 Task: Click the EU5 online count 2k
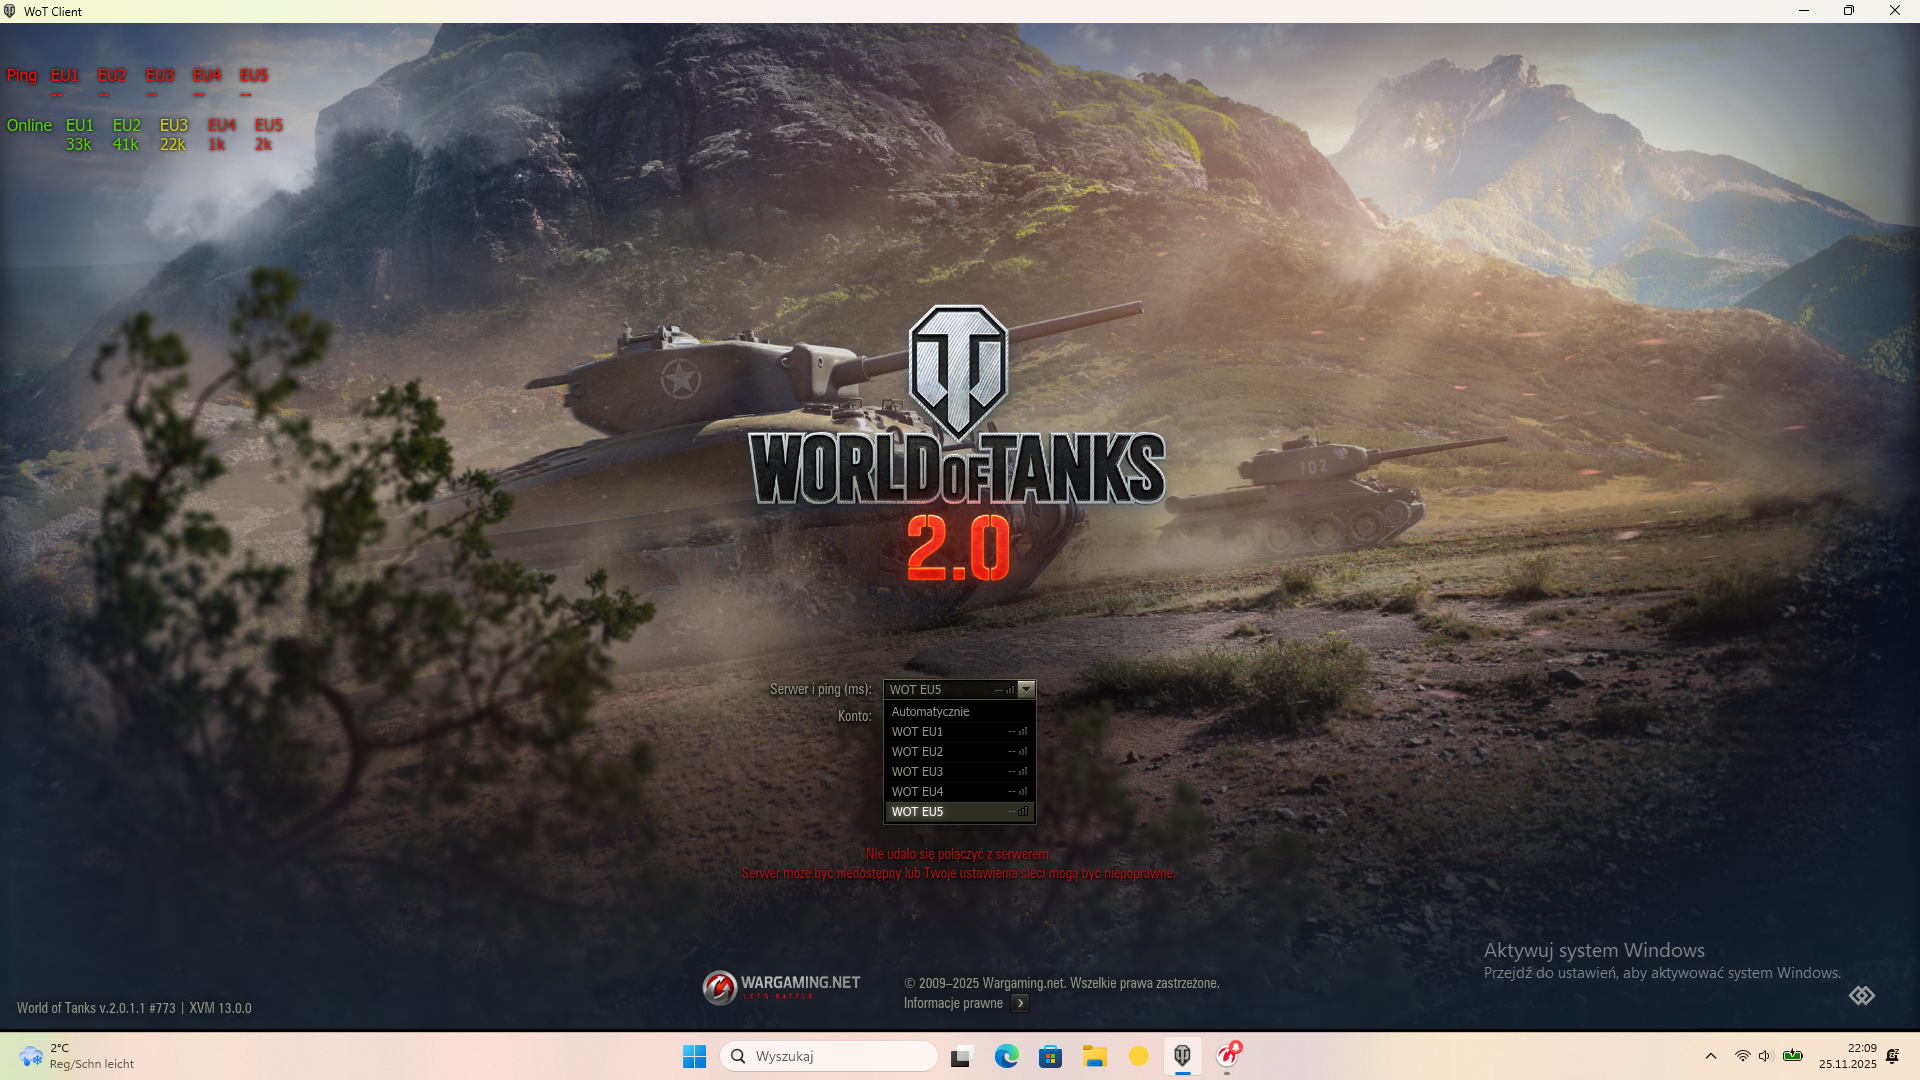coord(263,144)
